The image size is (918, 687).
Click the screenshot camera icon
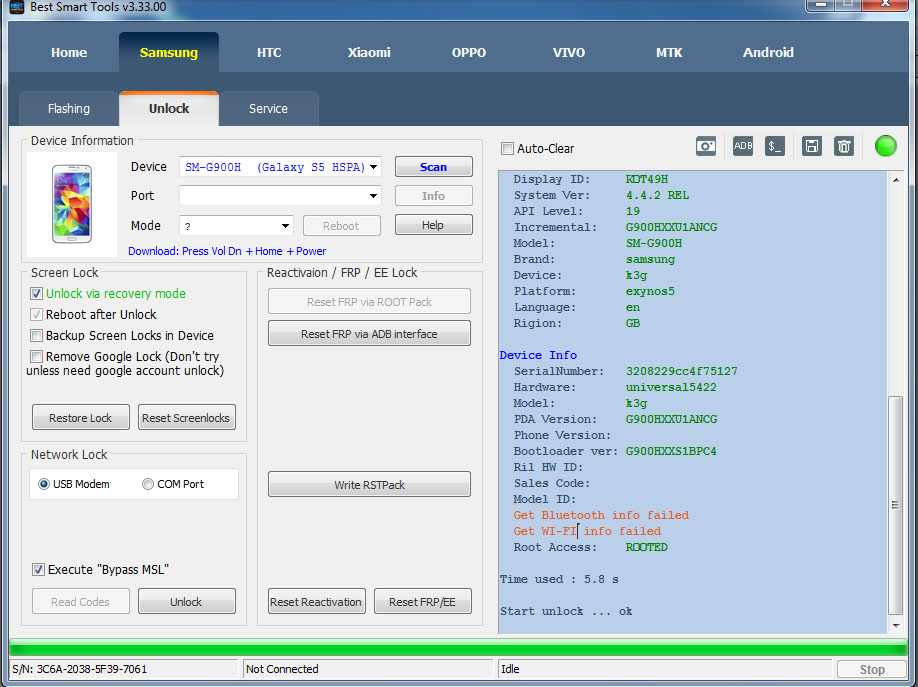(705, 146)
